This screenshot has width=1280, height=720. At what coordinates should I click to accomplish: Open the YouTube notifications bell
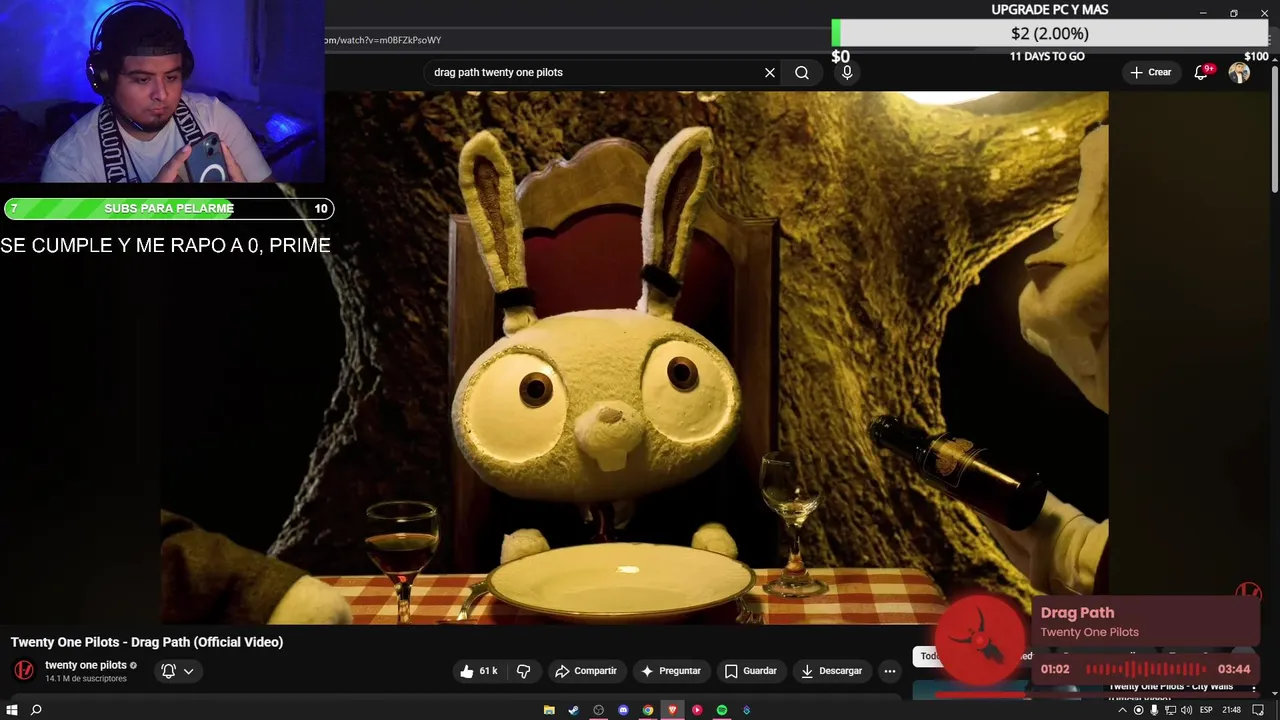pyautogui.click(x=1202, y=72)
